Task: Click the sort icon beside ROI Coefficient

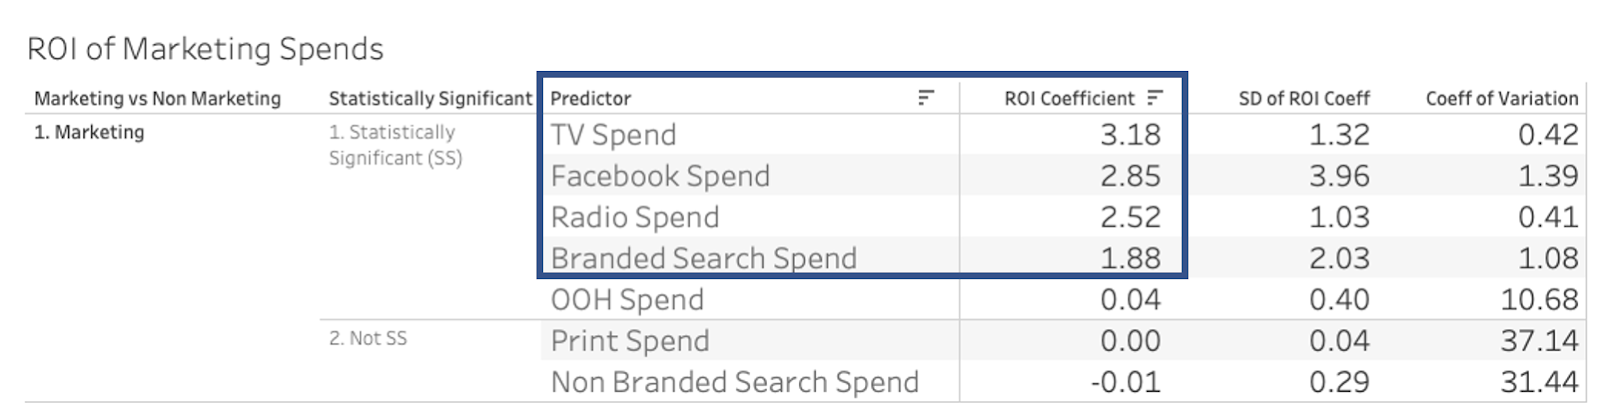Action: tap(1155, 97)
